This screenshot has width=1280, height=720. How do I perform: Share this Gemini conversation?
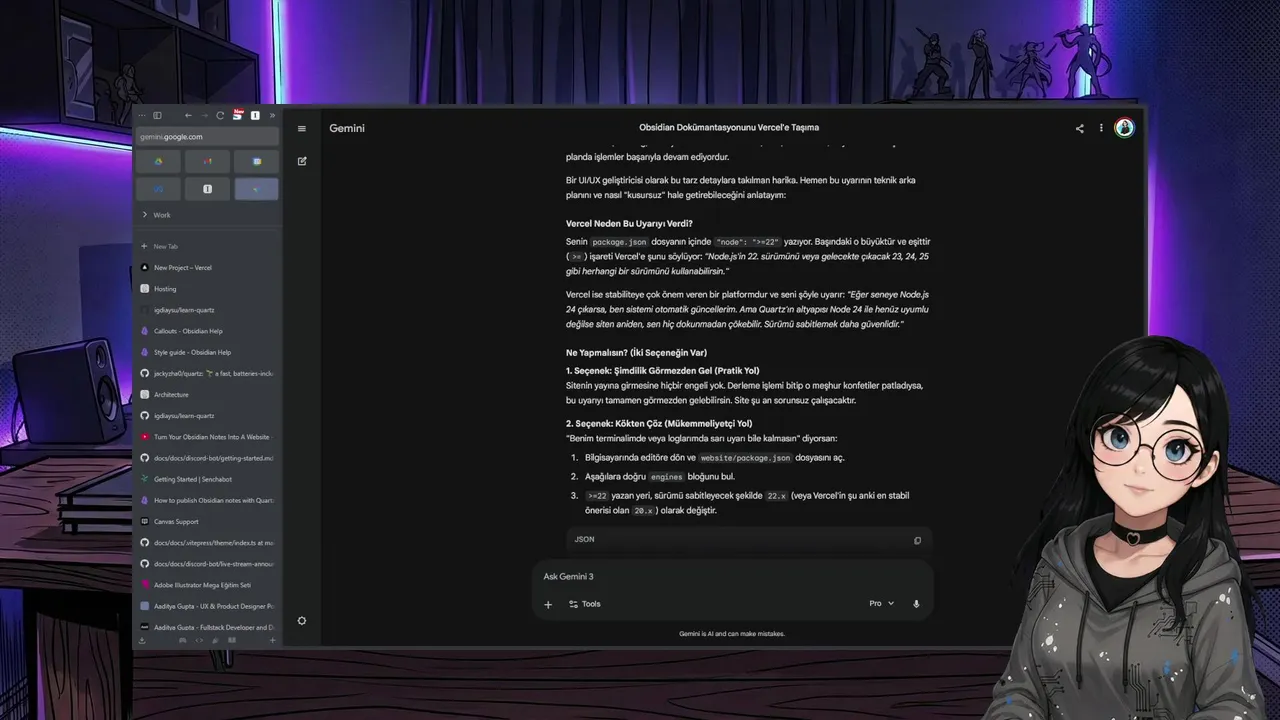1079,128
